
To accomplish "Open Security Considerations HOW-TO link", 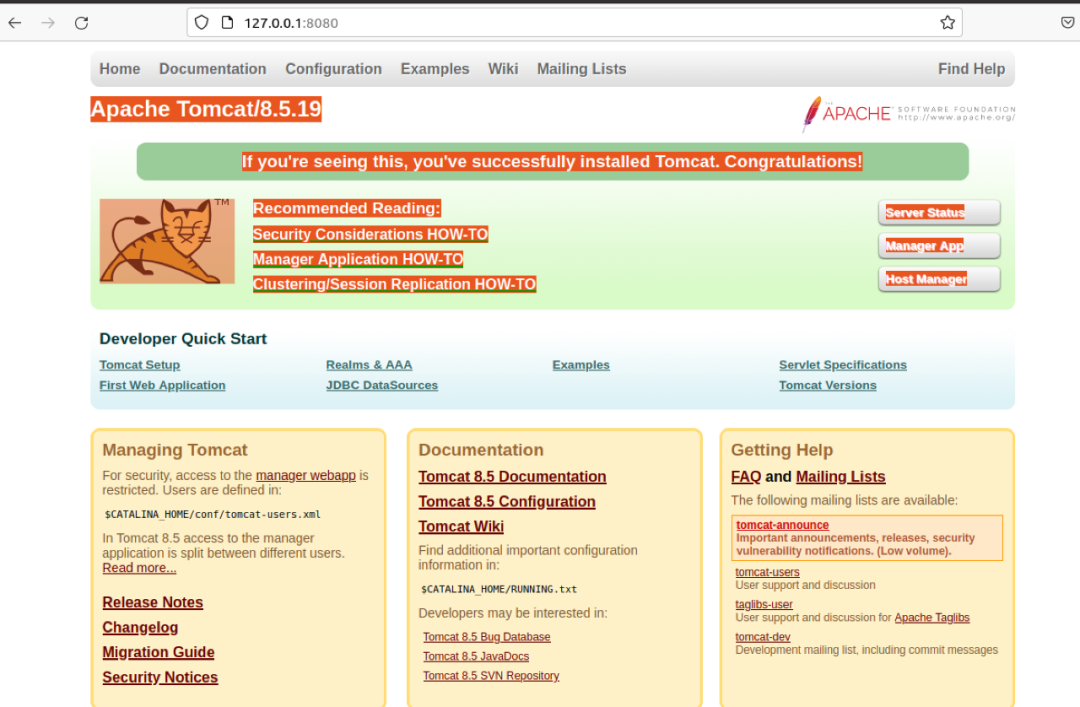I will pyautogui.click(x=371, y=234).
